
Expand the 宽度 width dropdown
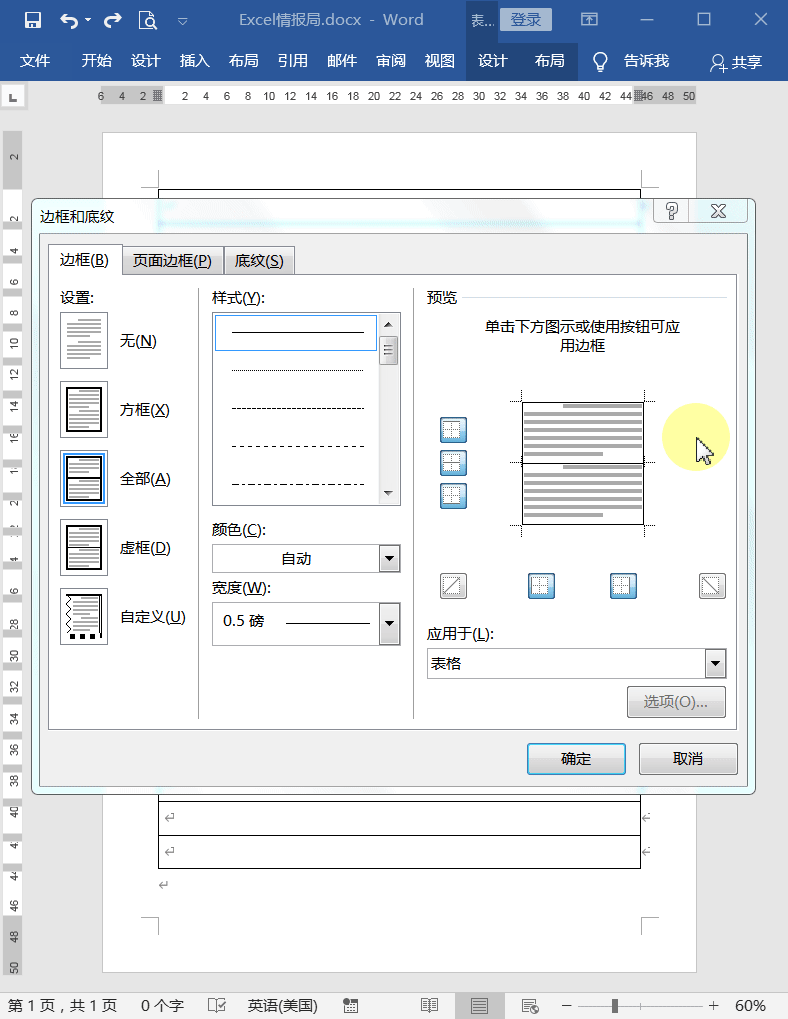[389, 623]
